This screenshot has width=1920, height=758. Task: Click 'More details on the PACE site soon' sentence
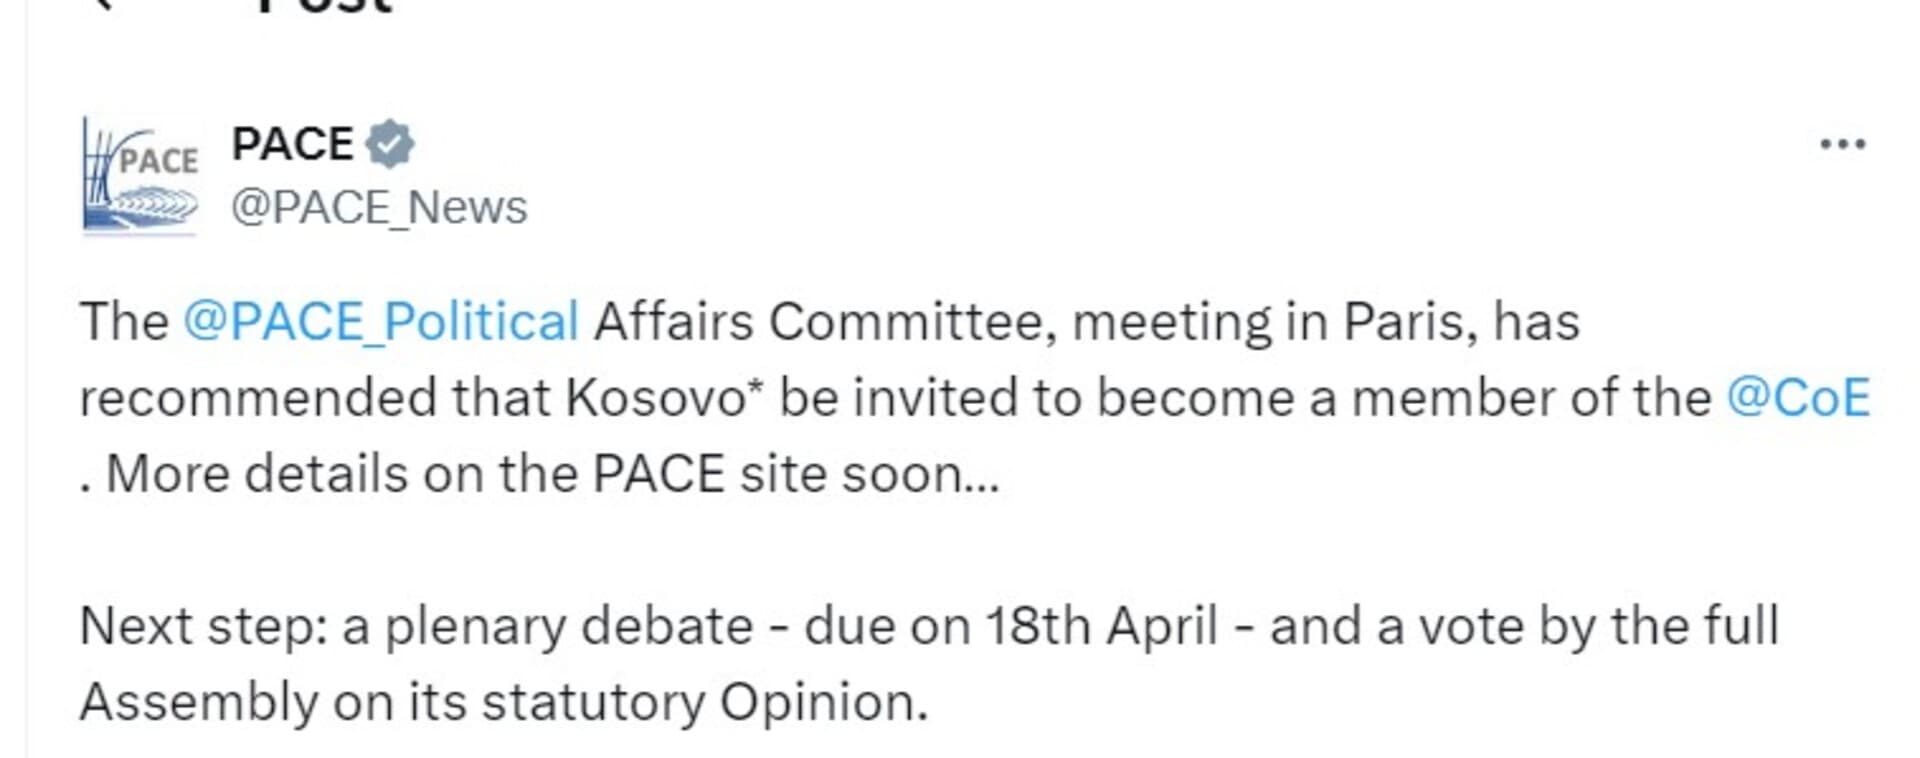(x=552, y=474)
